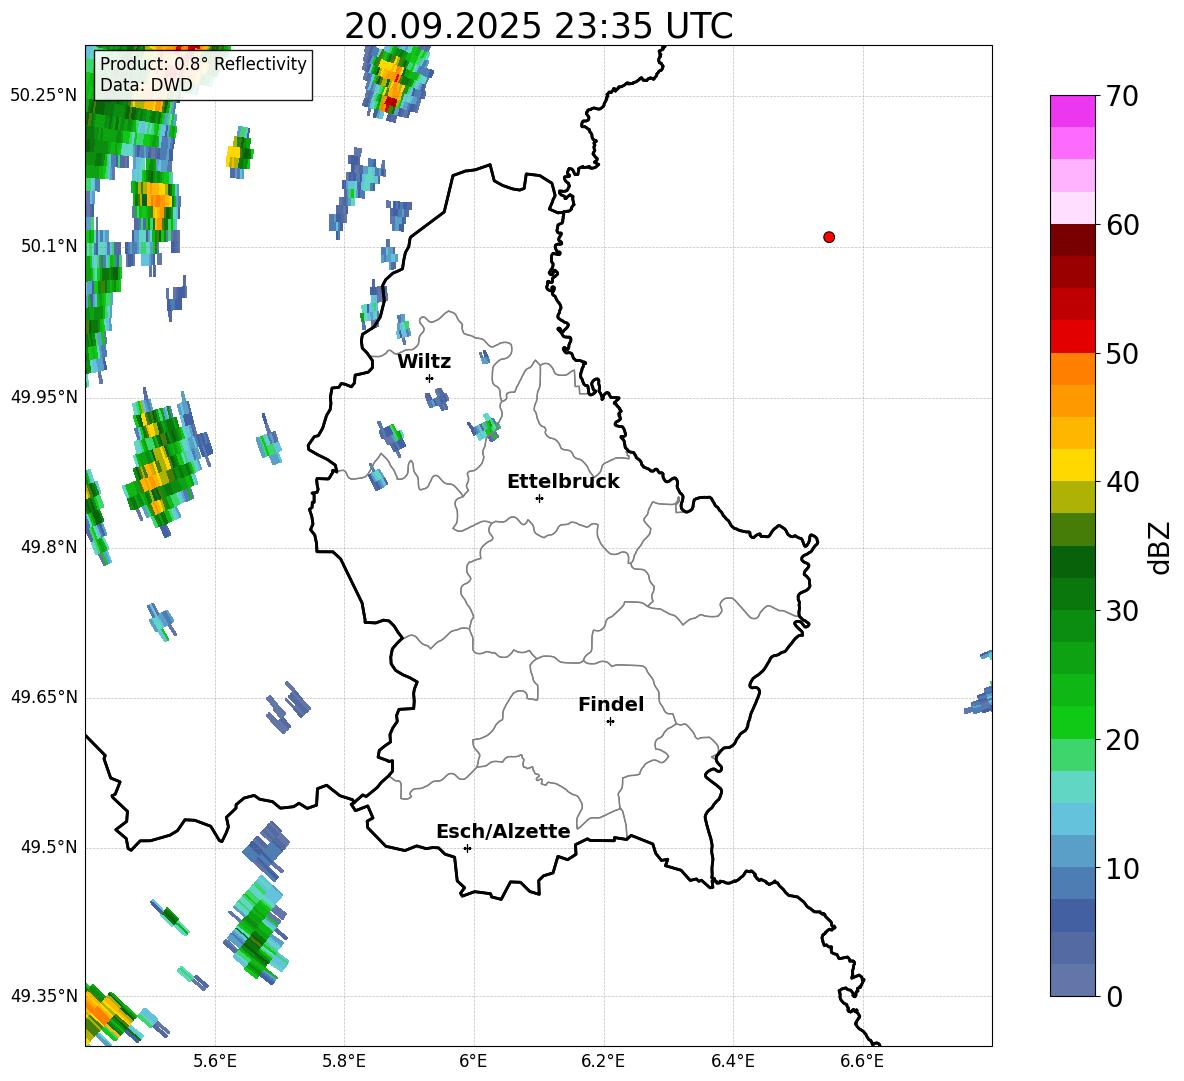This screenshot has height=1081, width=1184.
Task: Click the colorbar 10 tick label
Action: coord(1122,868)
